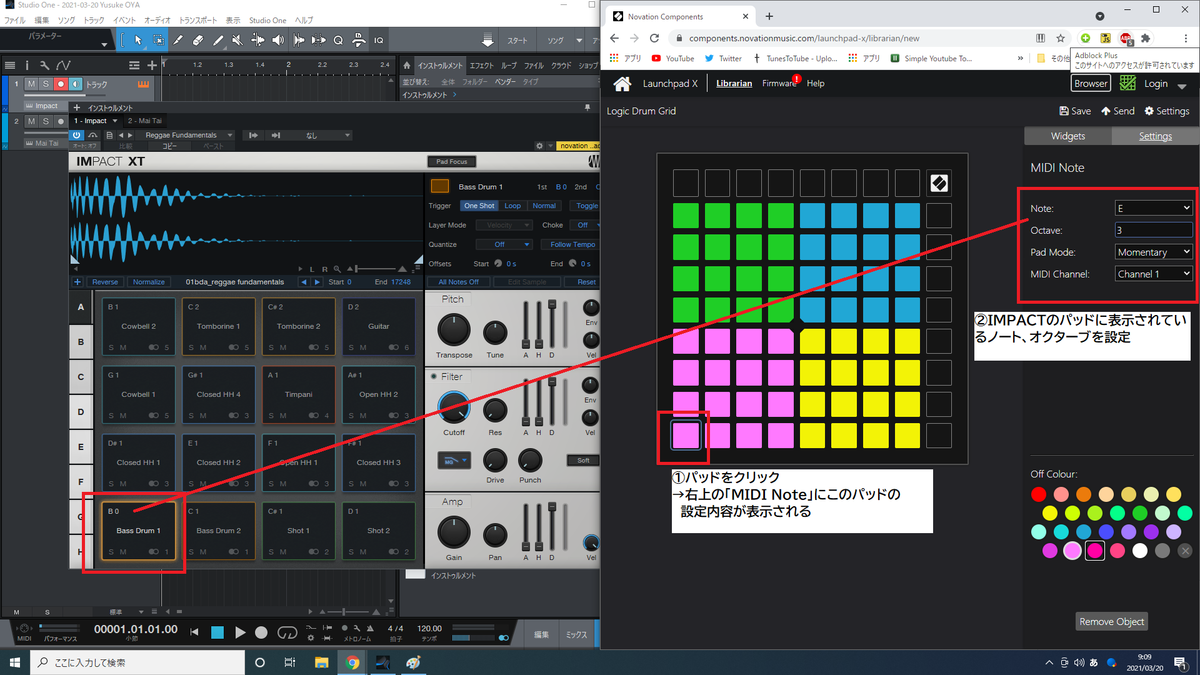Viewport: 1200px width, 675px height.
Task: Add a track with plus icon
Action: [152, 65]
